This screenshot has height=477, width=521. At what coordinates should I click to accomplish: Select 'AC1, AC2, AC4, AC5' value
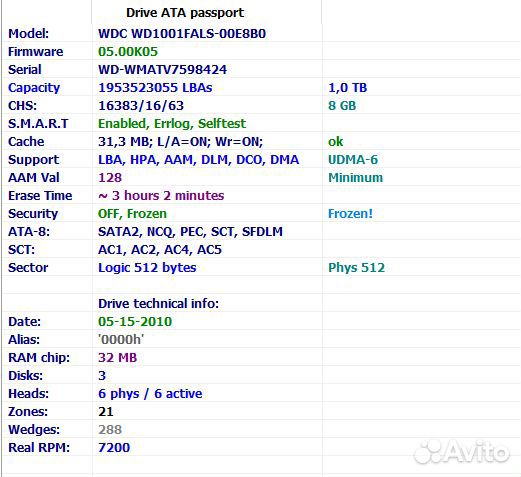tap(160, 250)
